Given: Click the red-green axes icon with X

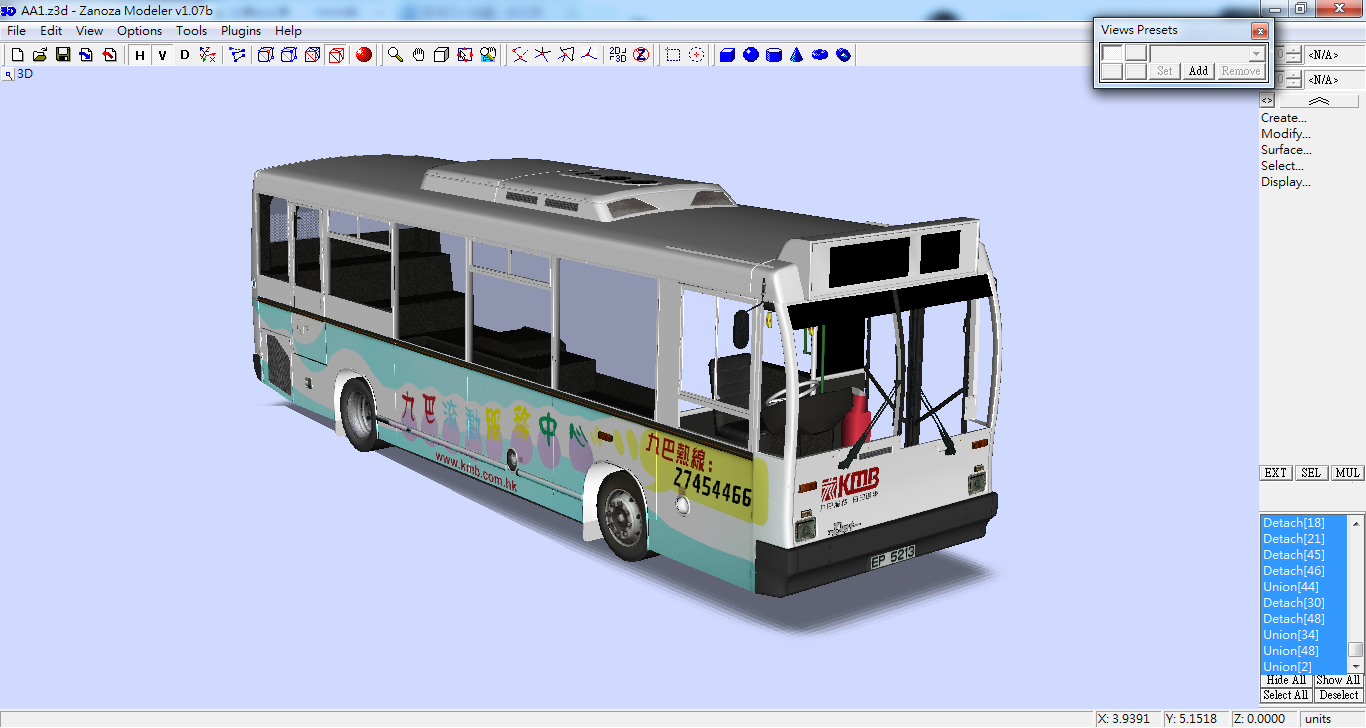Looking at the screenshot, I should pos(208,55).
